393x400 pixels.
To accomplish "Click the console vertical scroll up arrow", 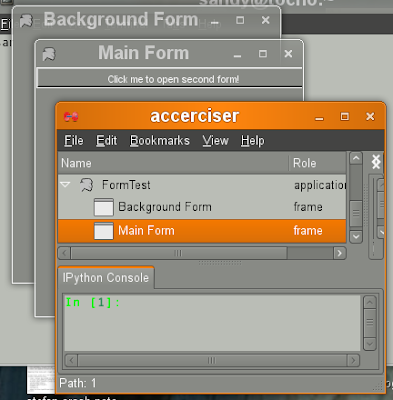I will click(370, 303).
